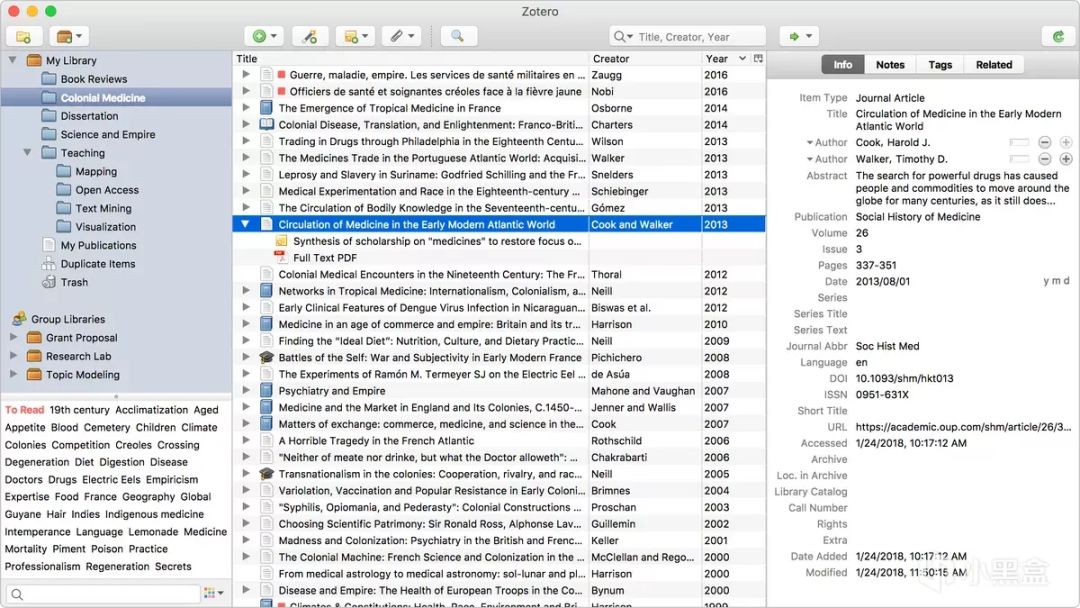The image size is (1080, 608).
Task: Add author after Walker, Timothy D. plus
Action: click(x=1066, y=159)
